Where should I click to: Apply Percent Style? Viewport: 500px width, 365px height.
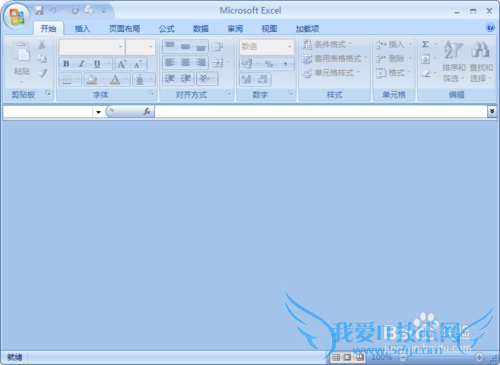coord(269,64)
